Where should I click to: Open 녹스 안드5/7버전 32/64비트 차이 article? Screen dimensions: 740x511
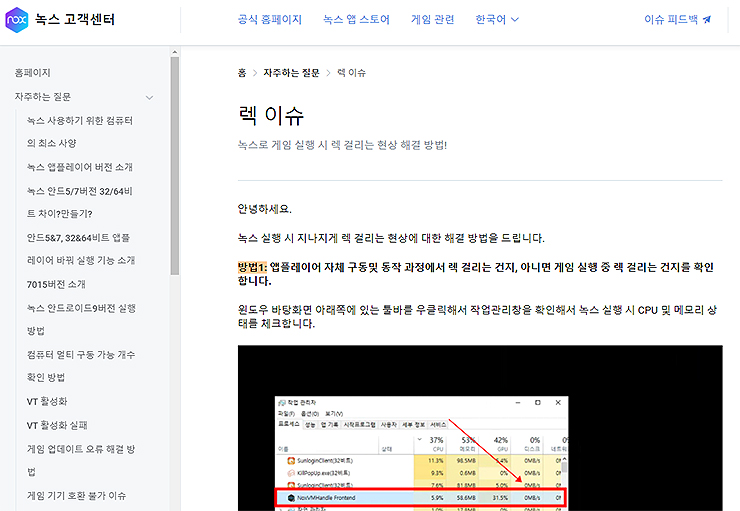[x=80, y=202]
